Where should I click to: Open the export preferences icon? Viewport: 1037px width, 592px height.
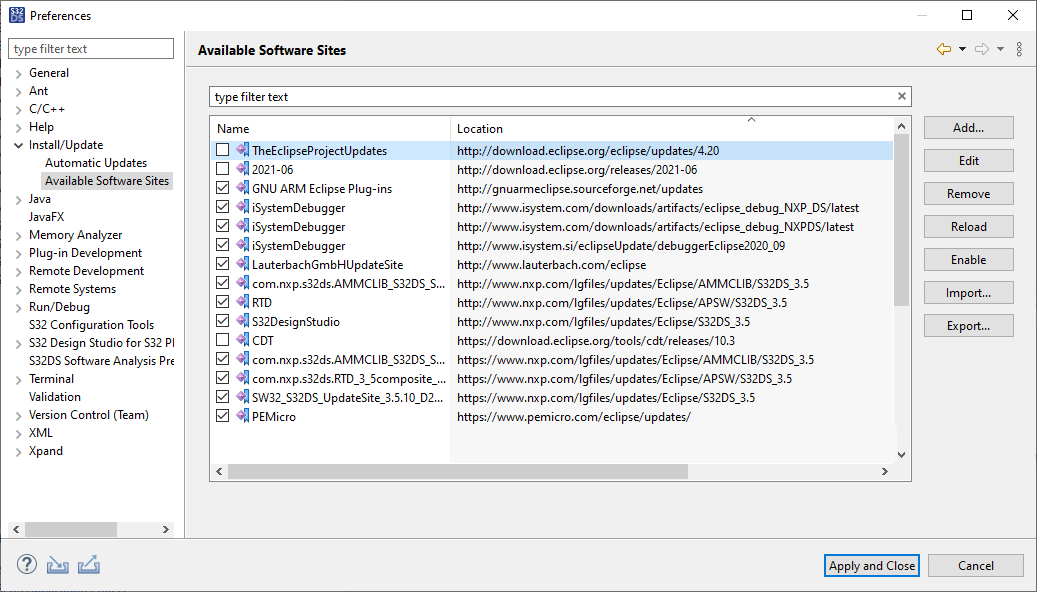(89, 565)
